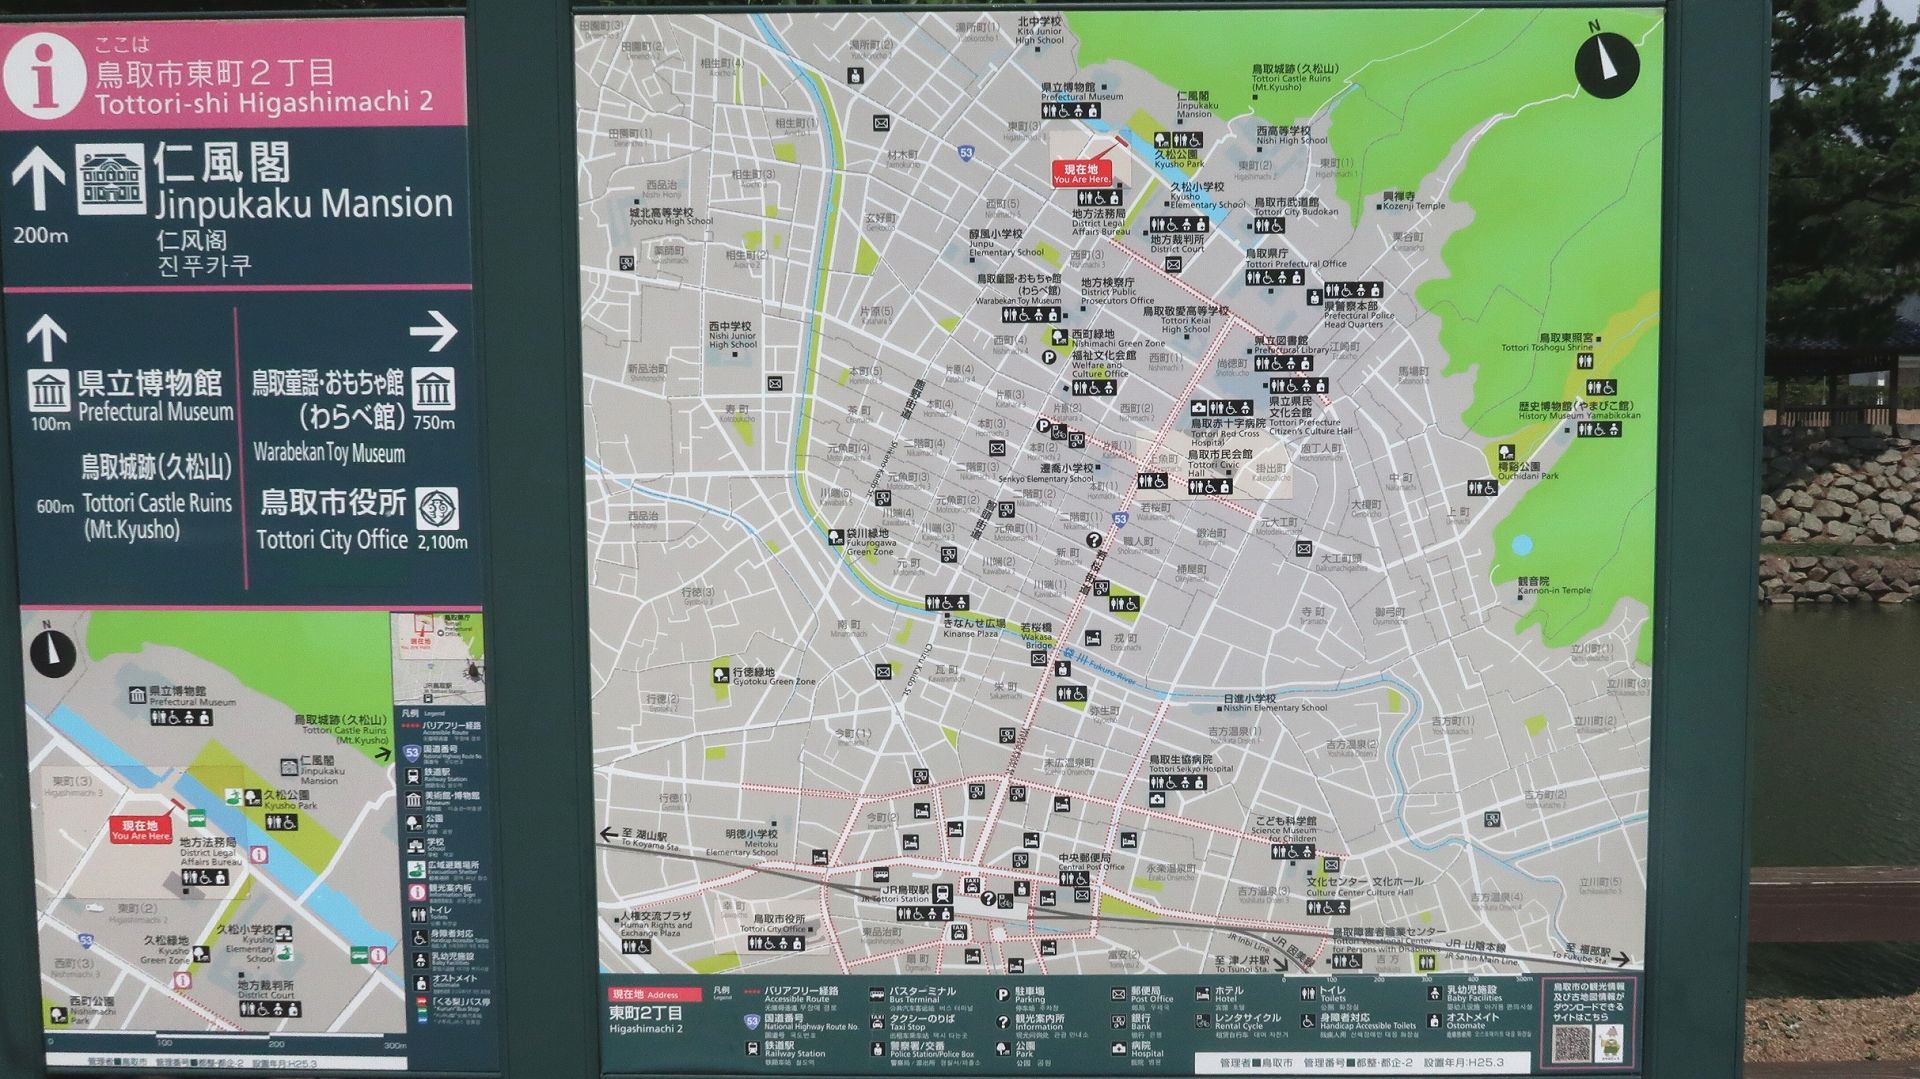Click 'Kozenji Temple' label on the map
1920x1079 pixels.
point(1414,206)
